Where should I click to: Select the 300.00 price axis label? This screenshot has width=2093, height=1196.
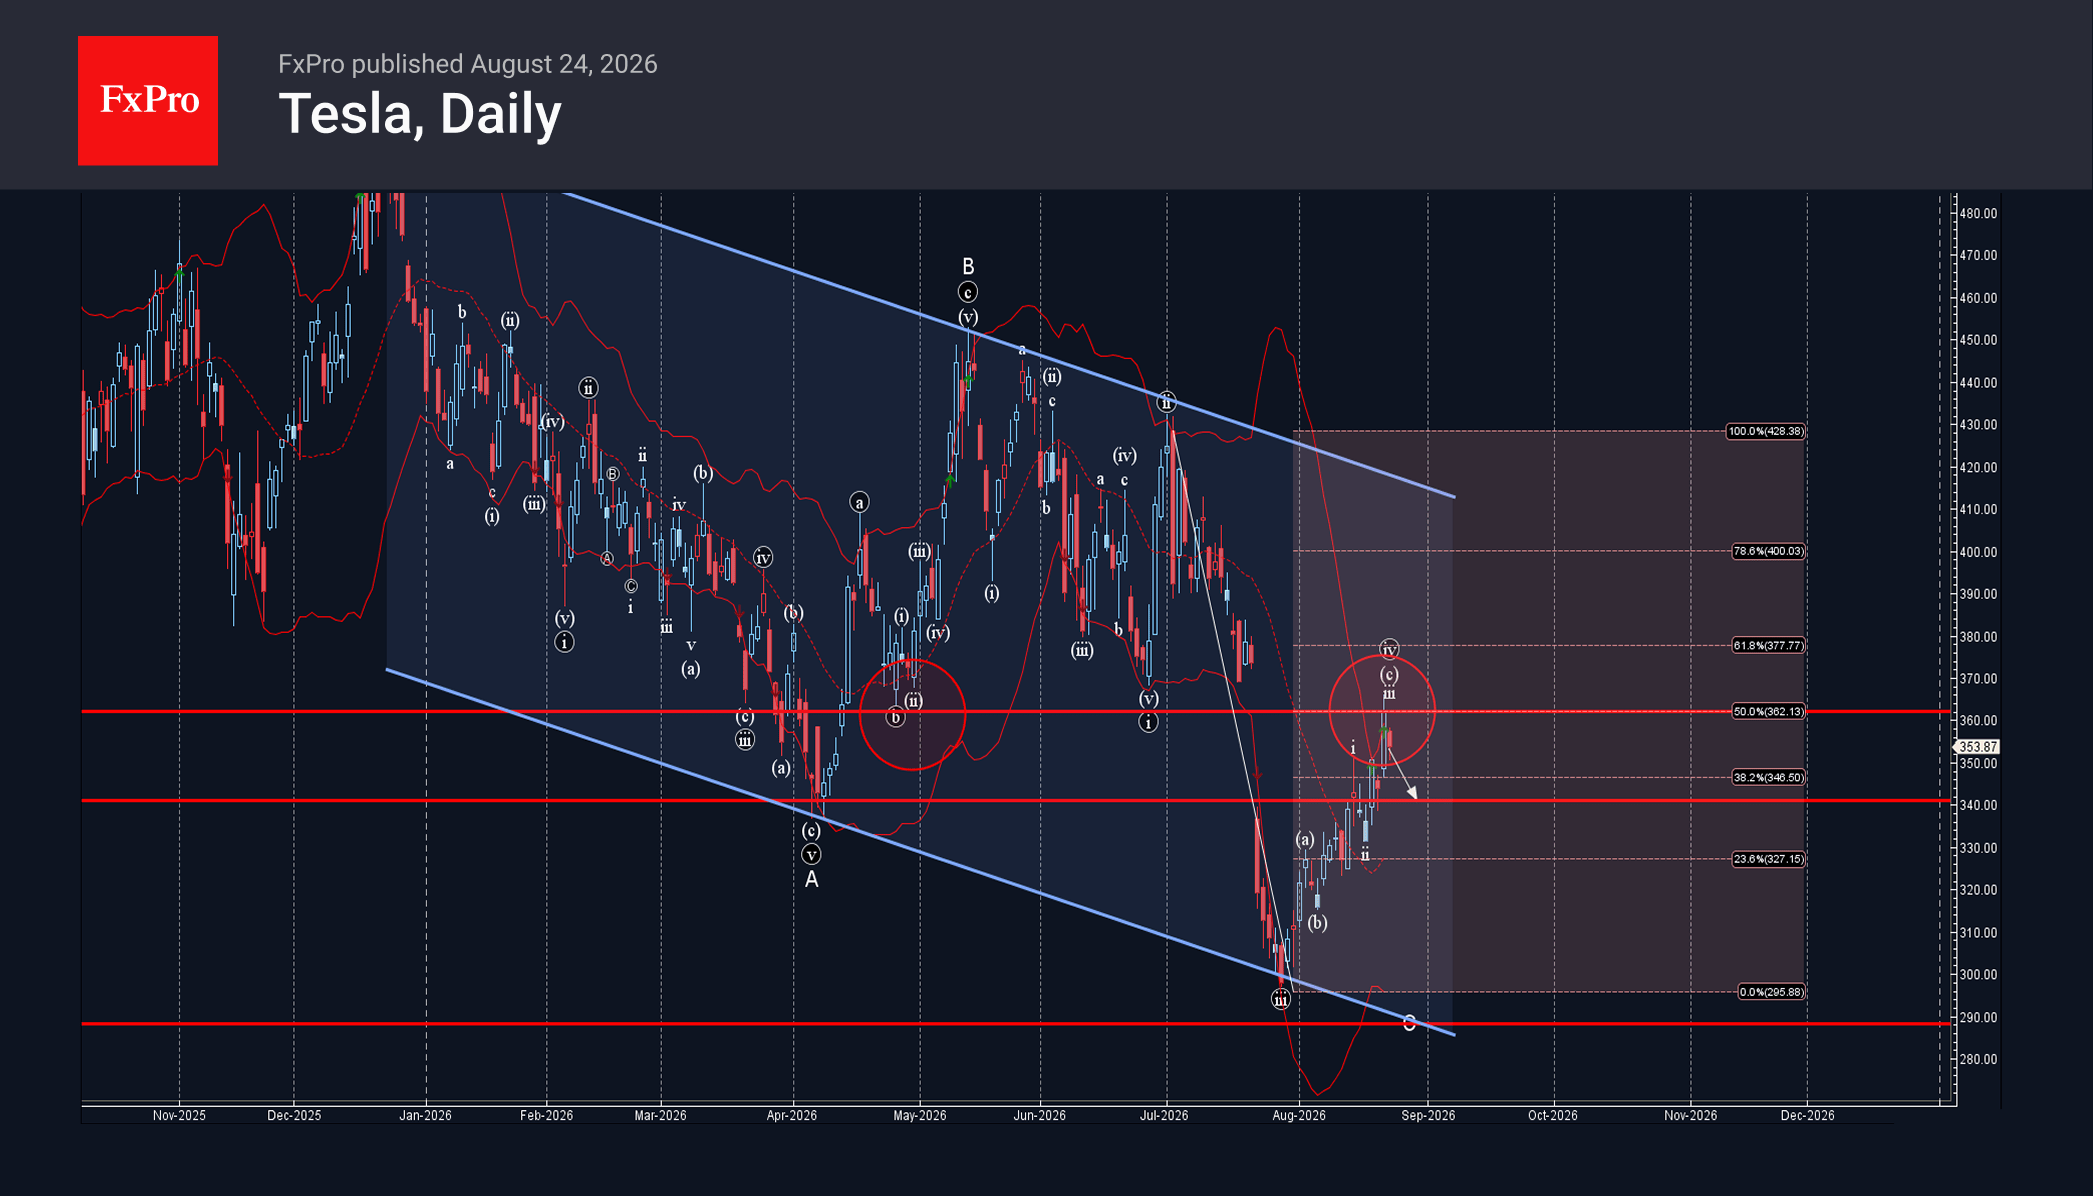click(x=1978, y=975)
